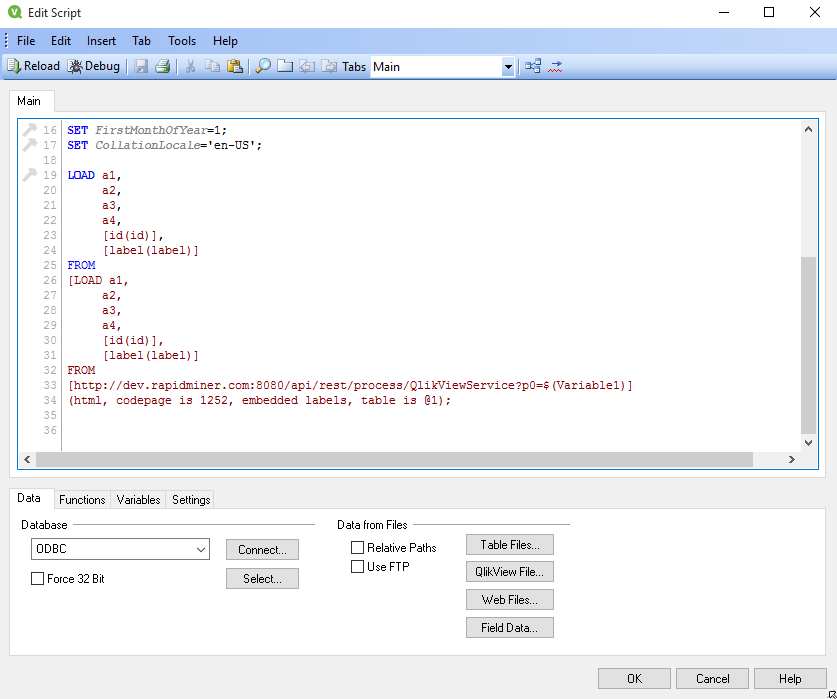
Task: Click the Web Files... button
Action: [x=509, y=600]
